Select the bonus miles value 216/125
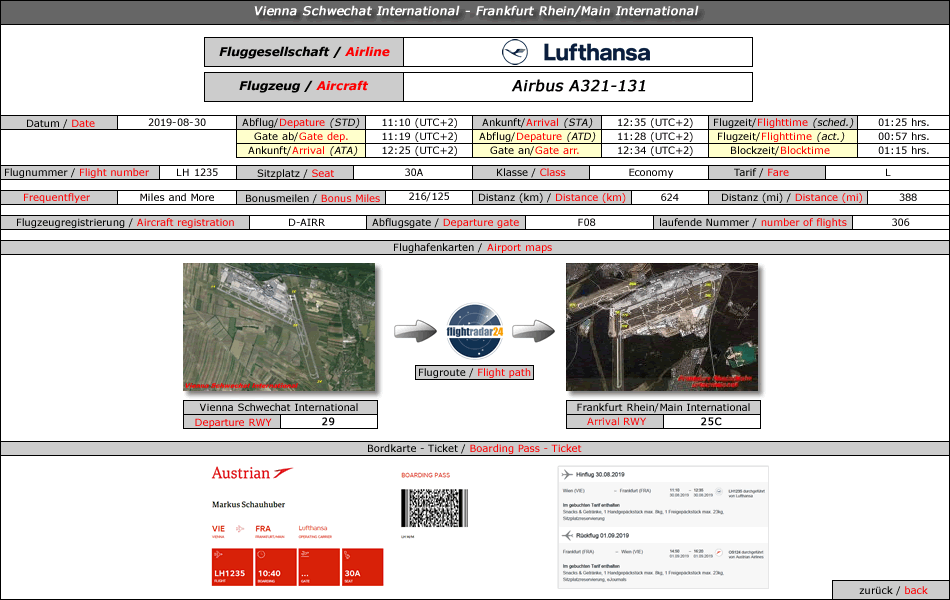950x600 pixels. [x=429, y=196]
